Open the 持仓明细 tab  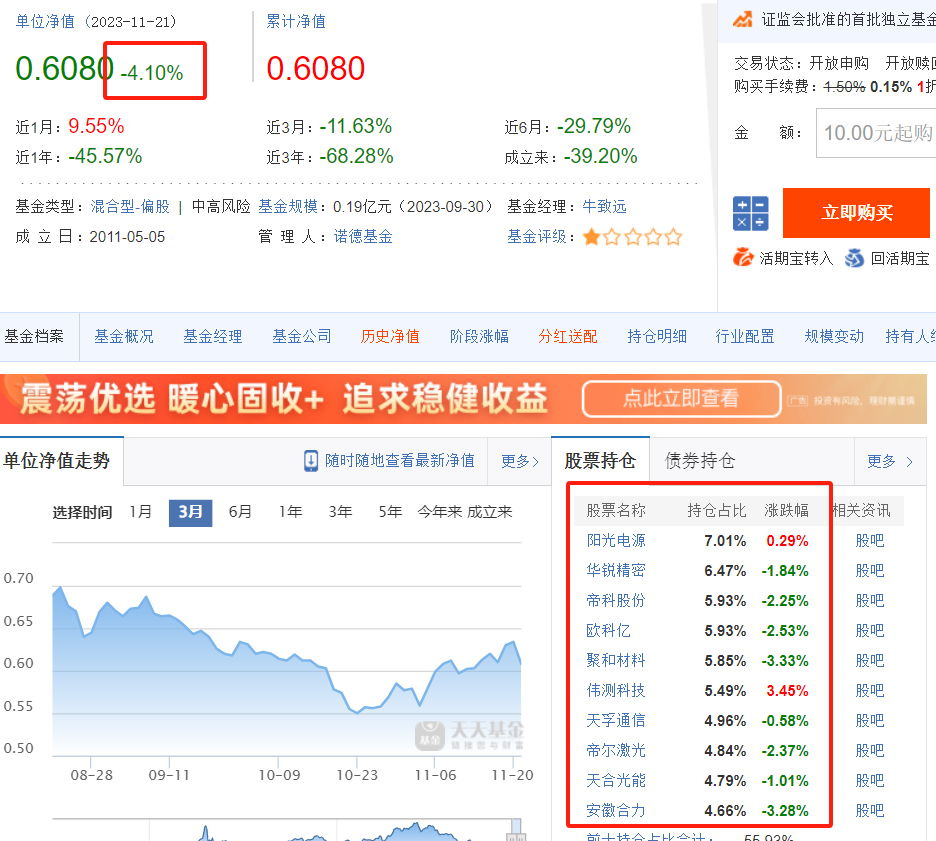pyautogui.click(x=657, y=337)
